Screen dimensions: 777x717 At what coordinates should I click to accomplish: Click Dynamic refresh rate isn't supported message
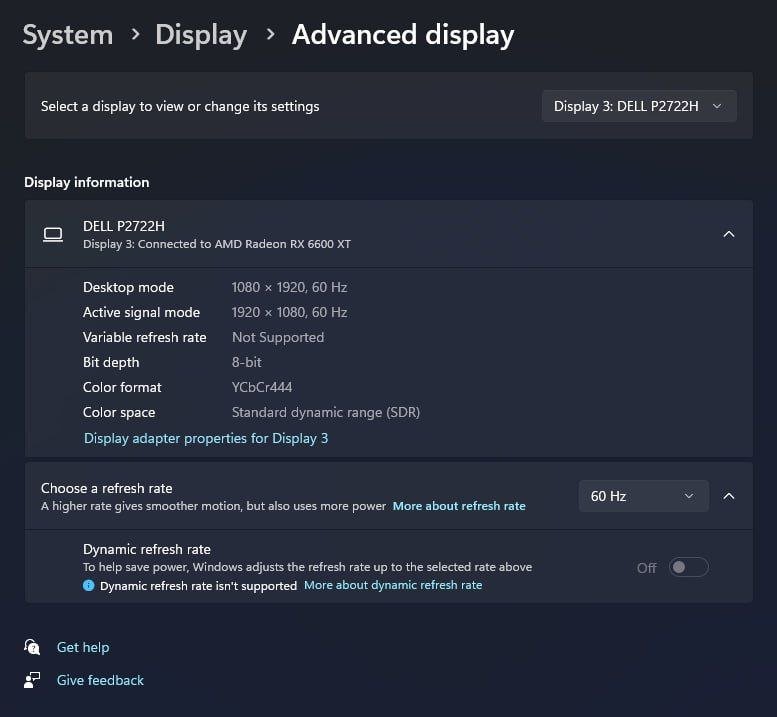(x=198, y=586)
